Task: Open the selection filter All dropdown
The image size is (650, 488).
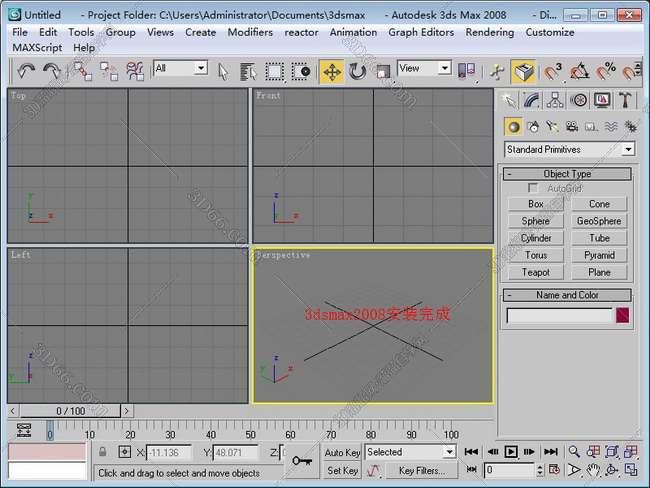Action: [x=180, y=68]
